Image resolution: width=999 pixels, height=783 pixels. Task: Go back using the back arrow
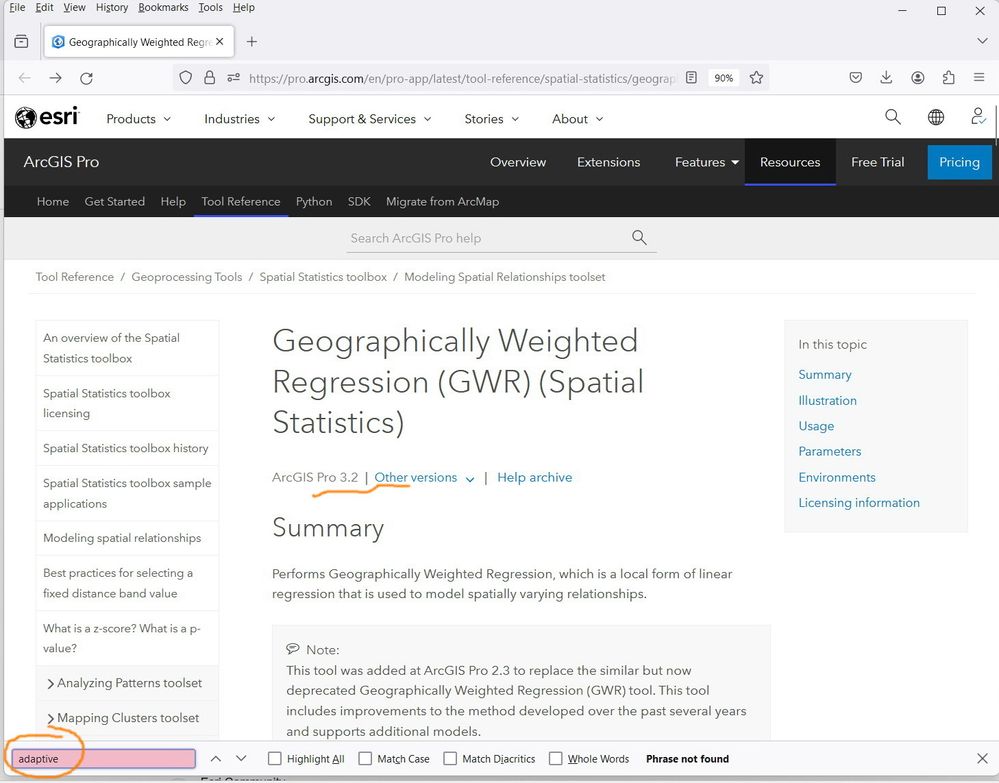click(25, 78)
